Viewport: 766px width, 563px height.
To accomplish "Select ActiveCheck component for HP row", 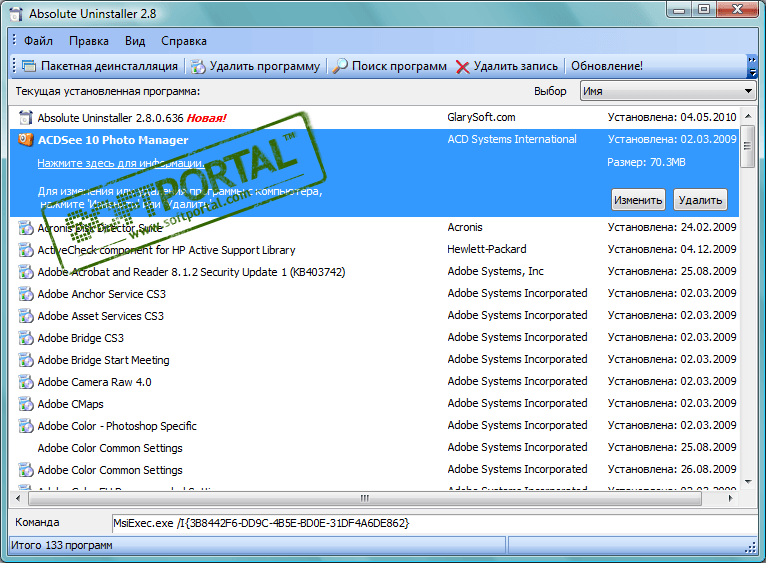I will [374, 250].
